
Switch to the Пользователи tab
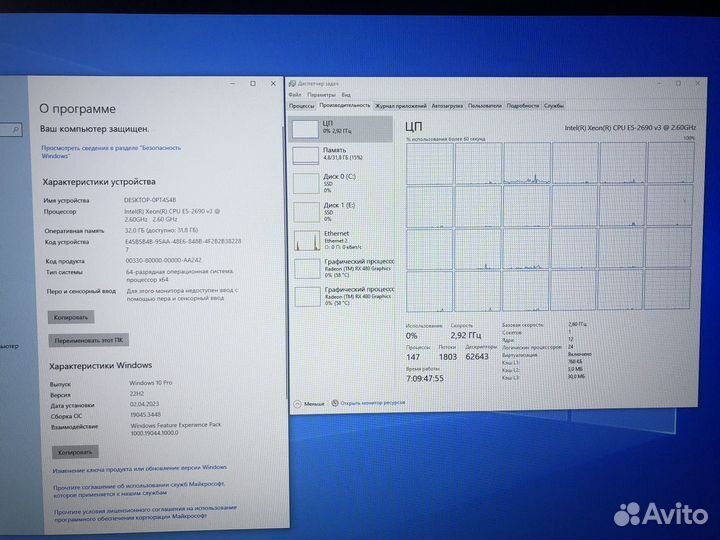pos(484,106)
